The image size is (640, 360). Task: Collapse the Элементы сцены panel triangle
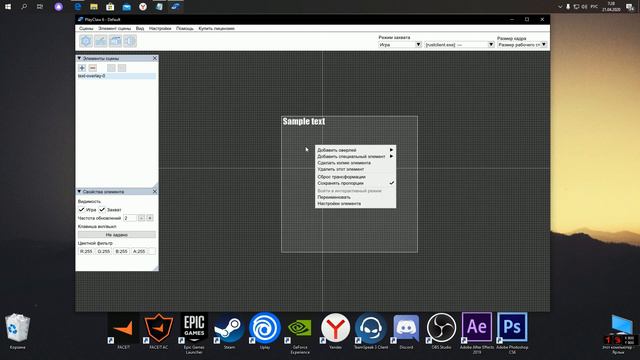point(79,58)
